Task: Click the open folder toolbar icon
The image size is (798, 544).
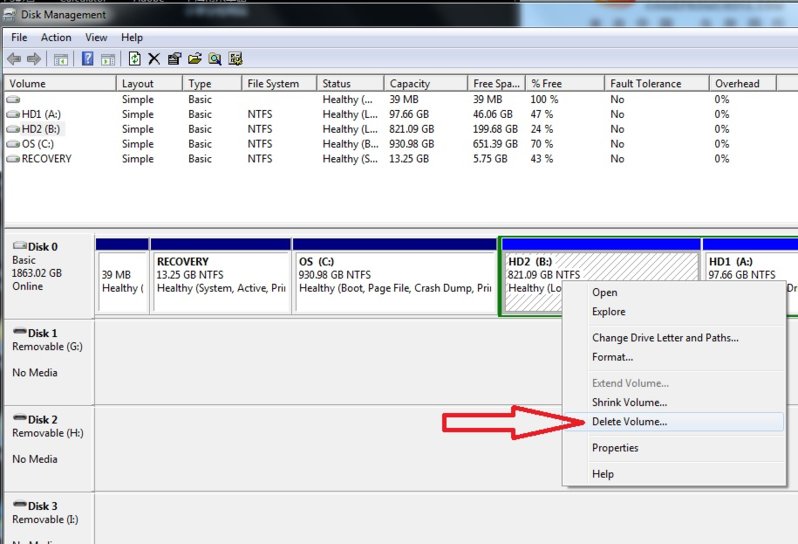Action: tap(195, 59)
